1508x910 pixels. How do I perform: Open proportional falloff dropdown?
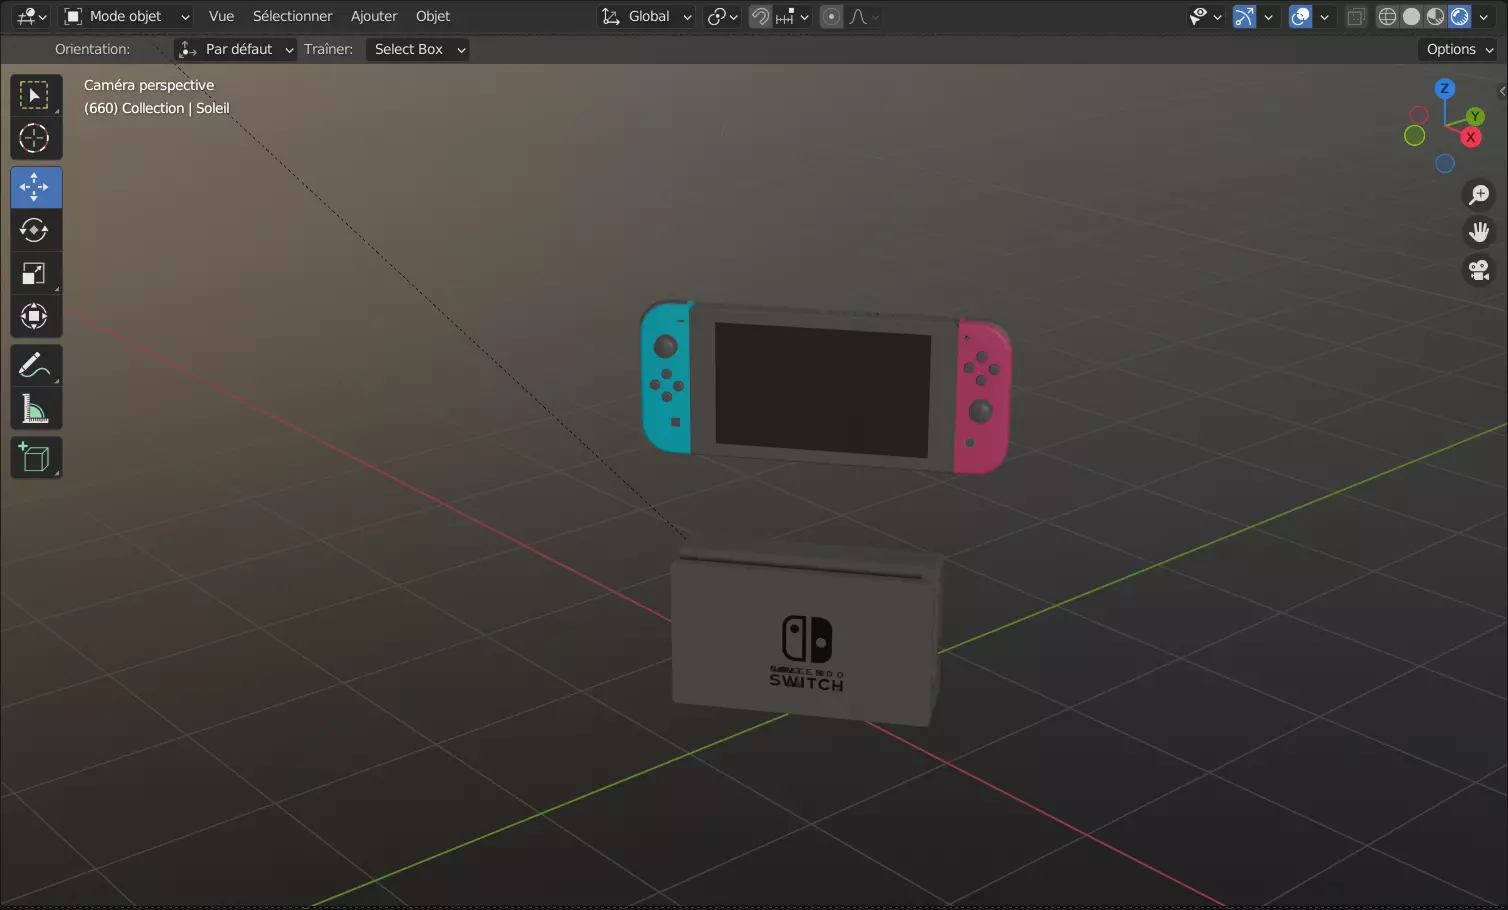tap(863, 17)
